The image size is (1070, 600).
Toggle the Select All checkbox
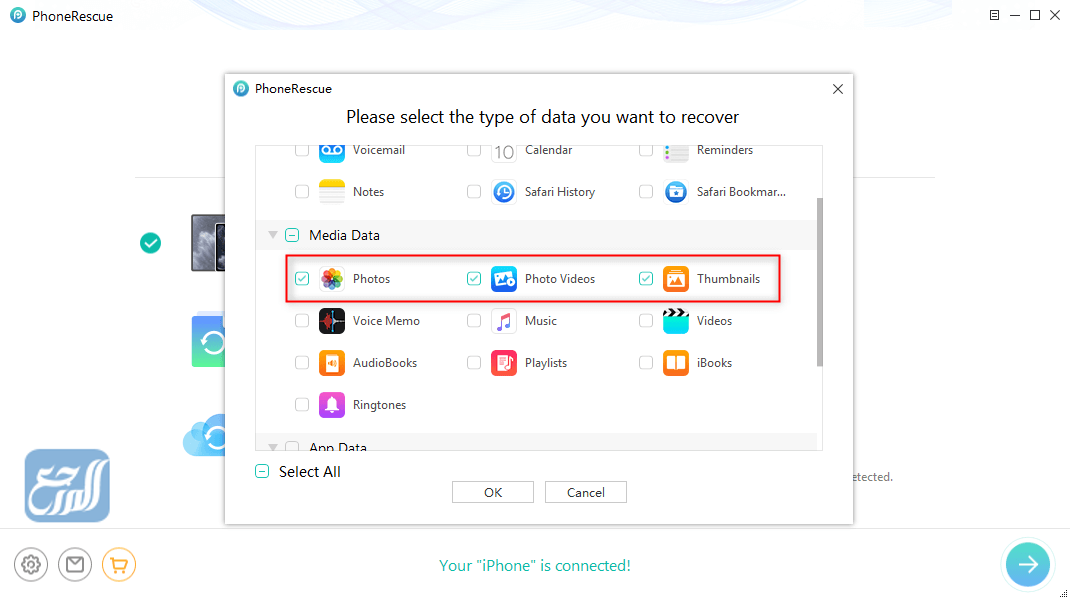click(x=262, y=472)
